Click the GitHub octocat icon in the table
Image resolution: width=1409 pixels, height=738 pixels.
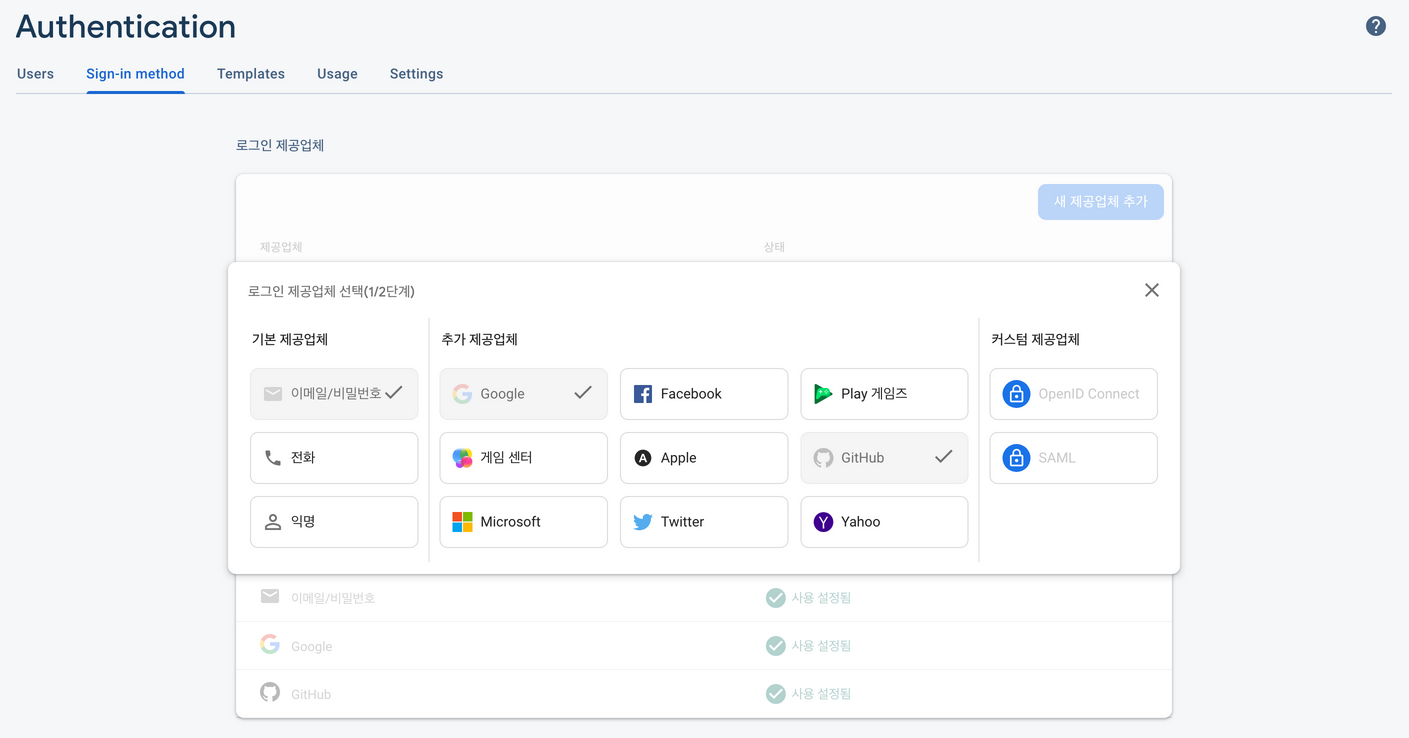(270, 692)
